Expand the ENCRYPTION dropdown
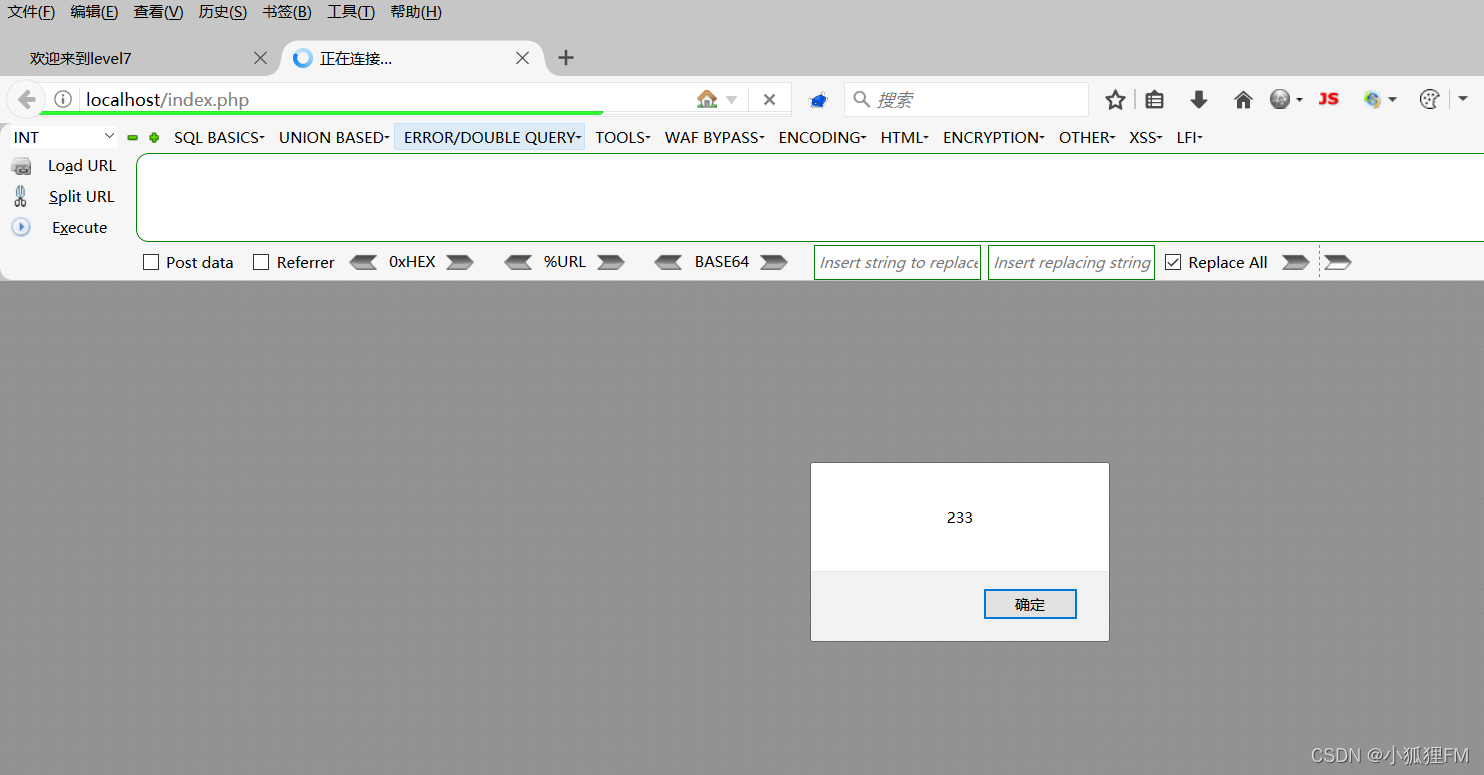Viewport: 1484px width, 775px height. click(x=994, y=138)
